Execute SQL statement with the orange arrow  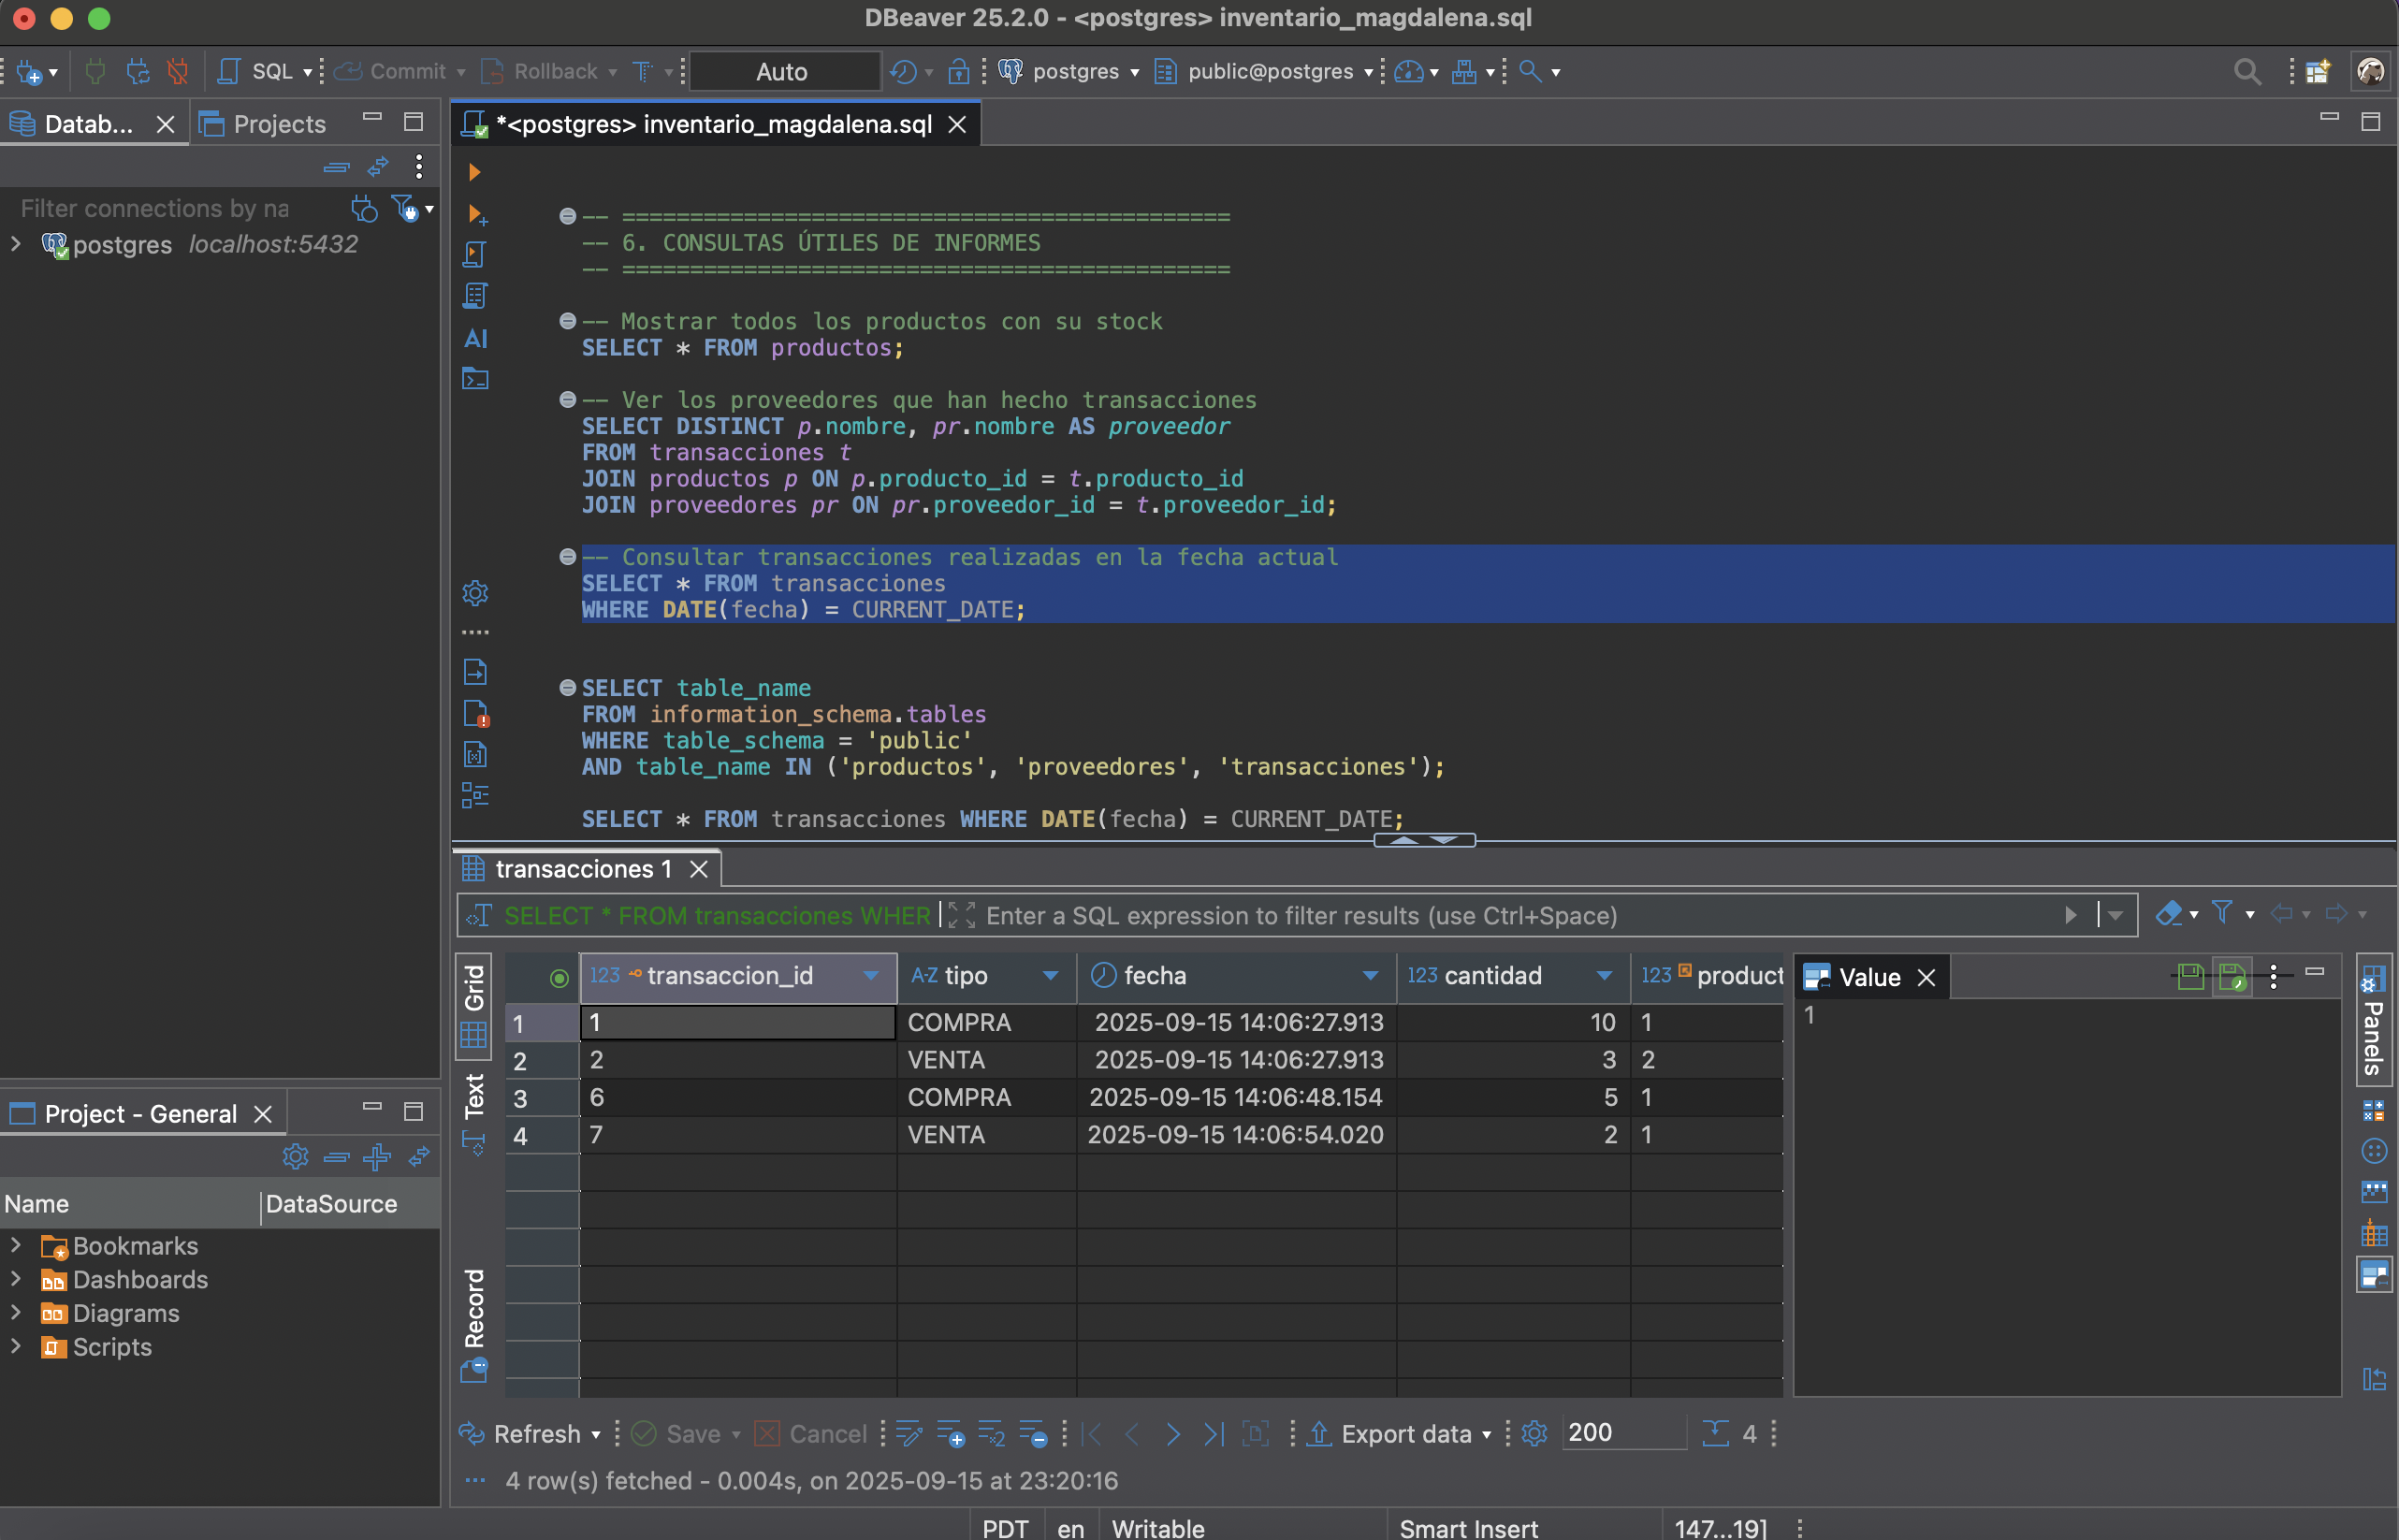474,172
